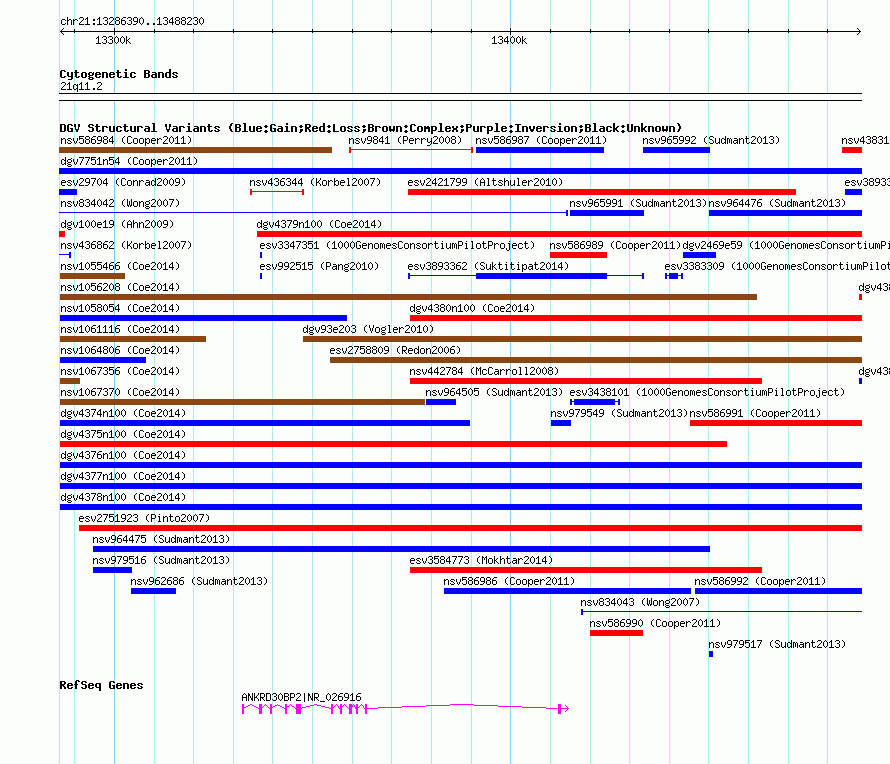Viewport: 890px width, 764px height.
Task: Click nsv1055466 (Coe2014) label
Action: (x=120, y=266)
